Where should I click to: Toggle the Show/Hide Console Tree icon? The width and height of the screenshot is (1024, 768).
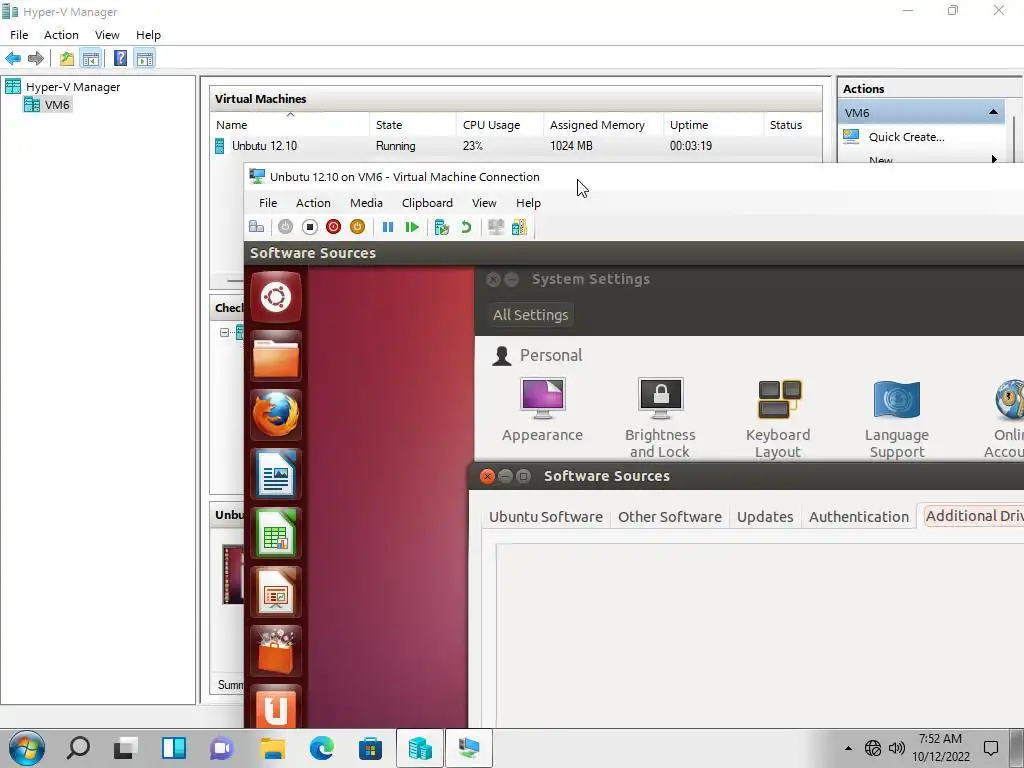[x=91, y=59]
